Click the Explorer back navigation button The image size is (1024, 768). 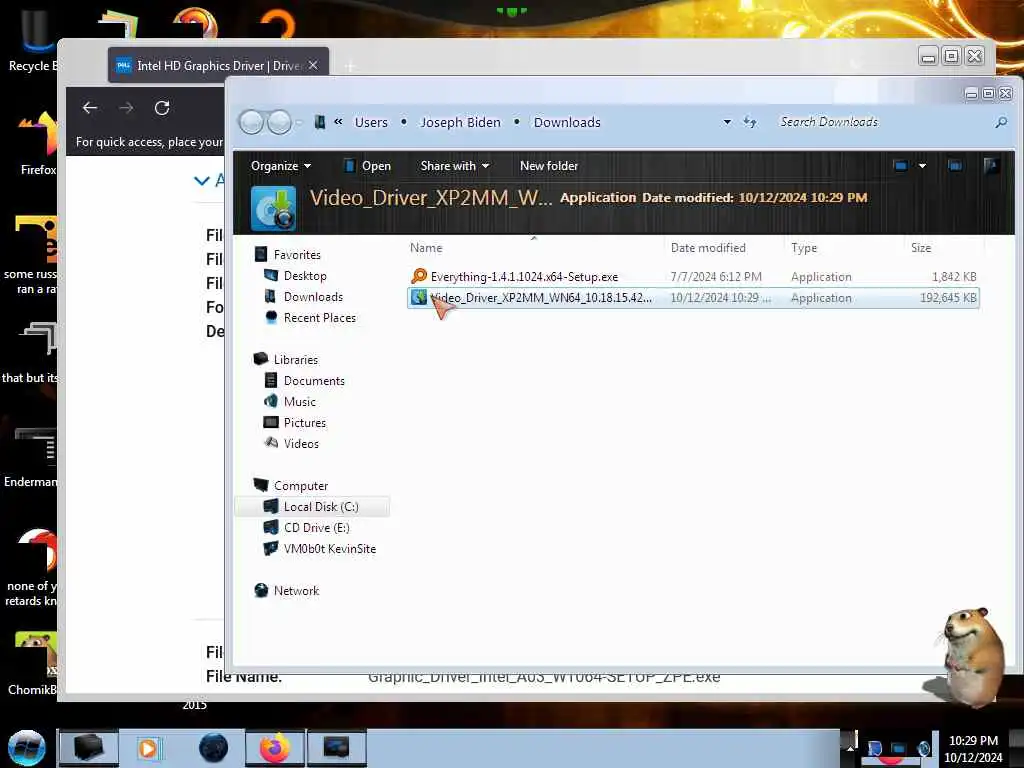(x=251, y=122)
